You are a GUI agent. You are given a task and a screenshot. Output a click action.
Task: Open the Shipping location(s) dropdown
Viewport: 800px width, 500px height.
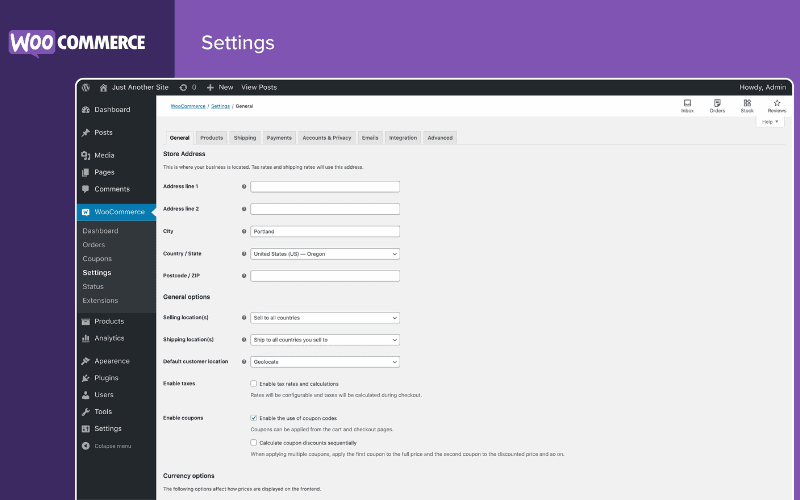point(325,340)
